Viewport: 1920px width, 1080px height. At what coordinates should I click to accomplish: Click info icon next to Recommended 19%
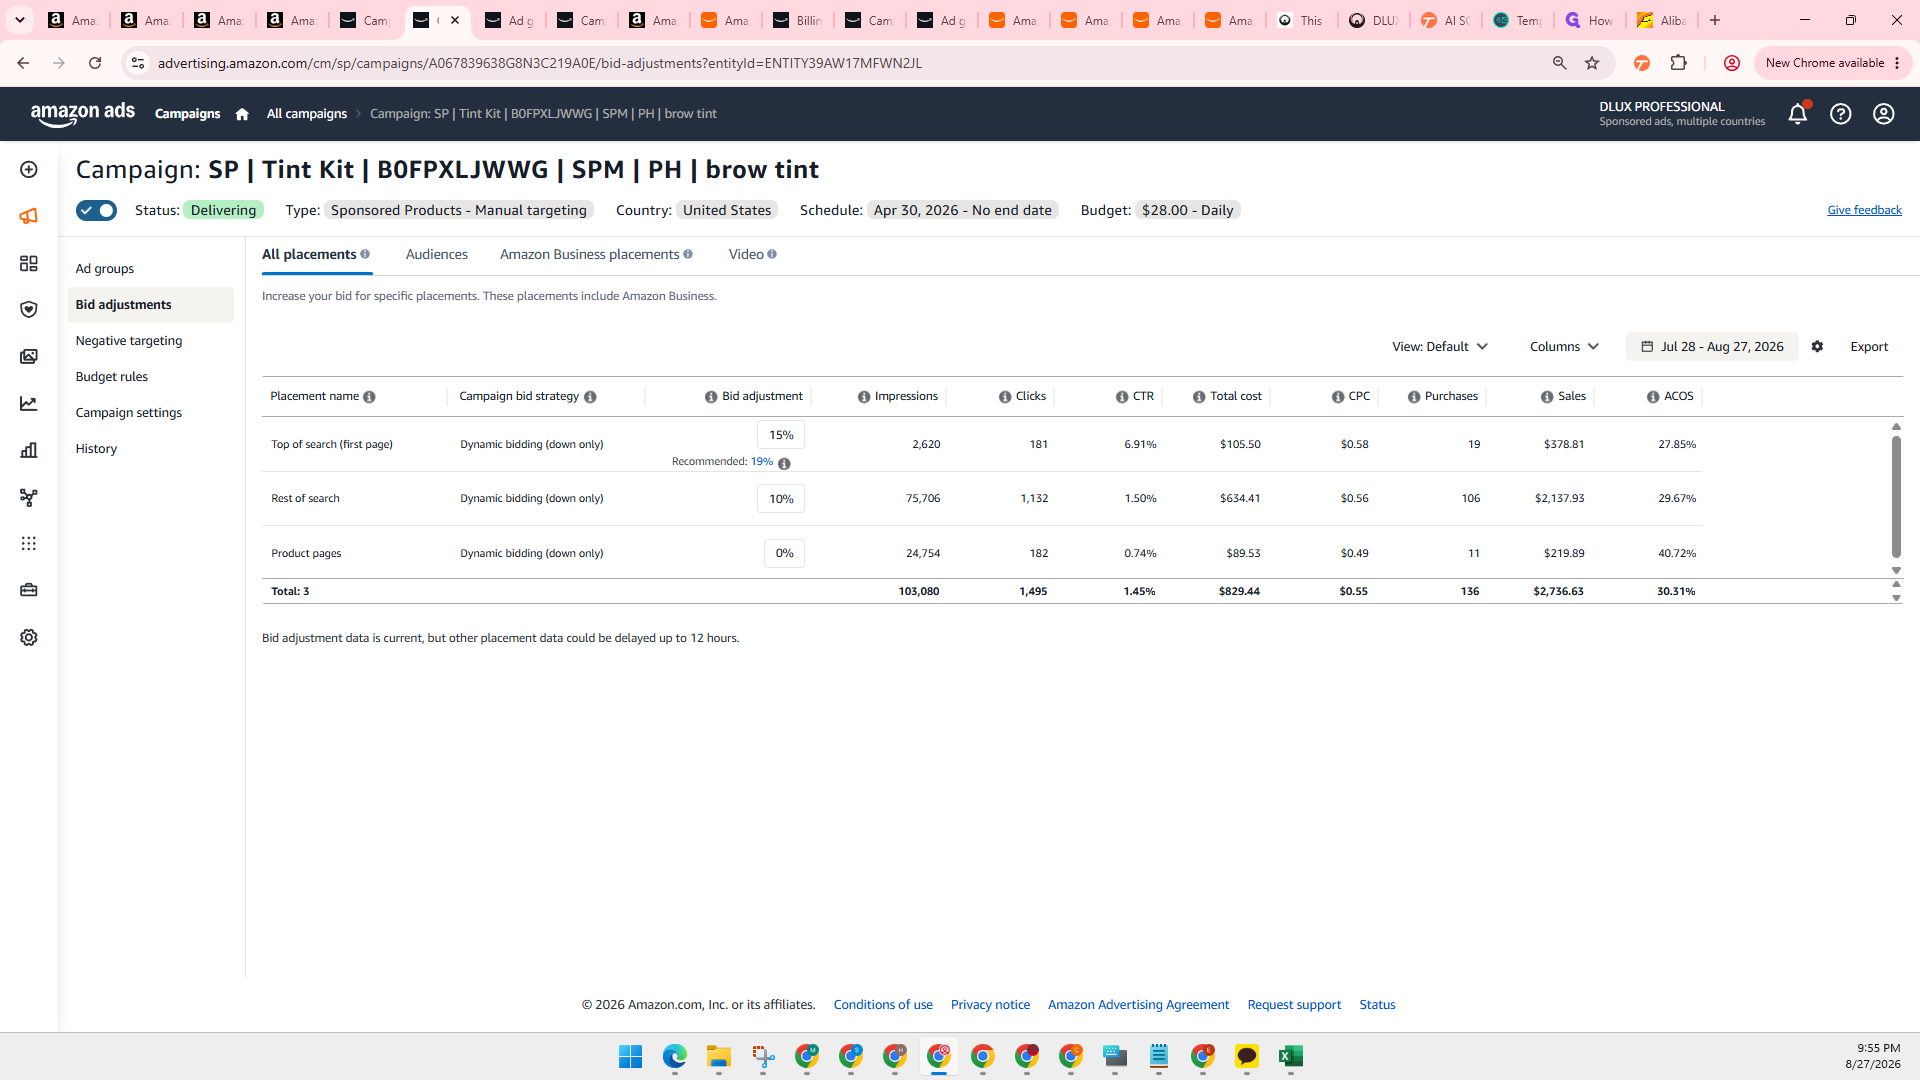coord(784,464)
